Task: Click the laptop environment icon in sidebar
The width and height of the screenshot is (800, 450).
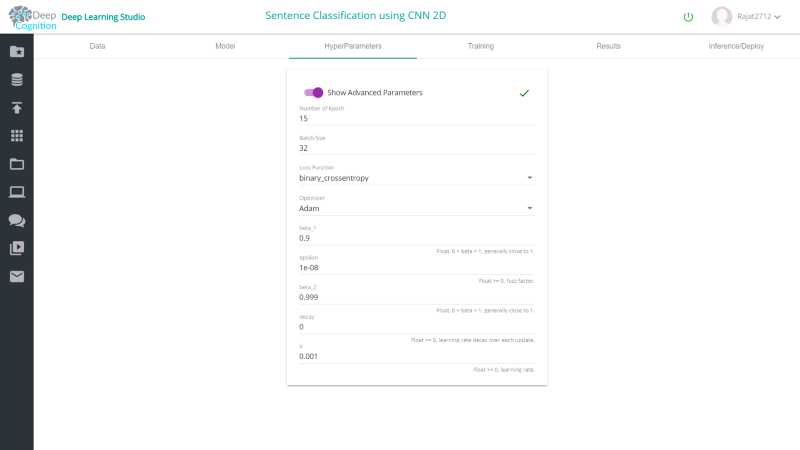Action: 17,192
